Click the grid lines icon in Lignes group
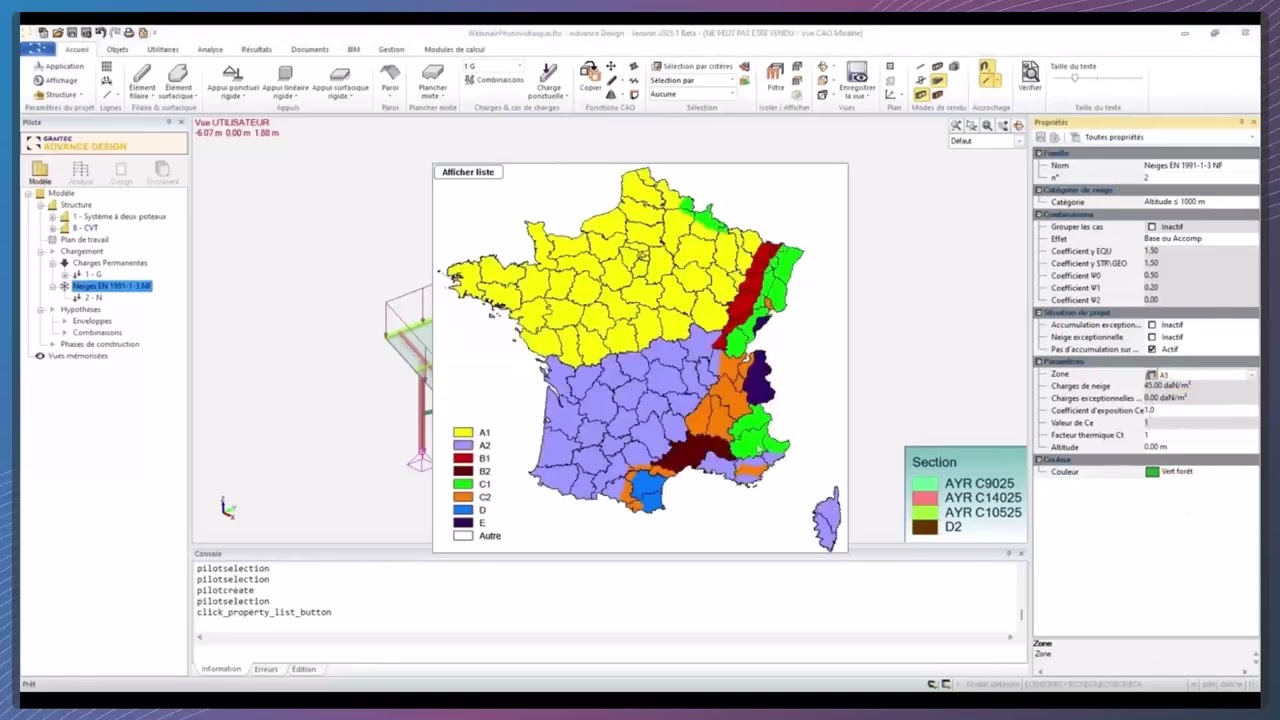1280x720 pixels. point(106,66)
